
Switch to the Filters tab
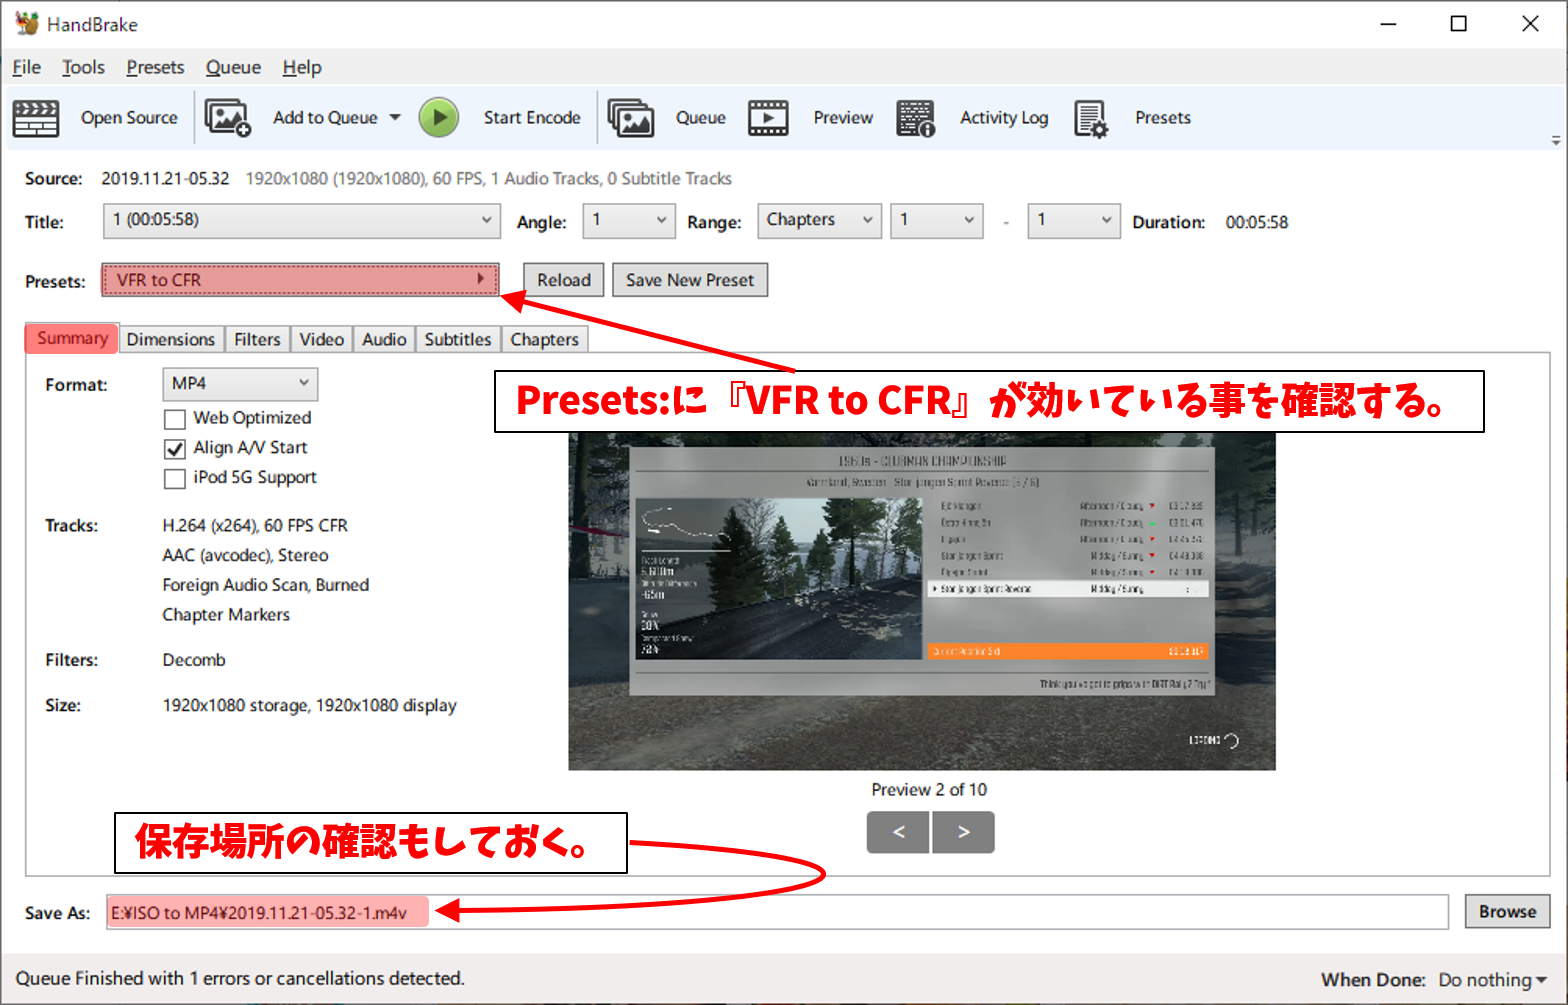click(257, 340)
